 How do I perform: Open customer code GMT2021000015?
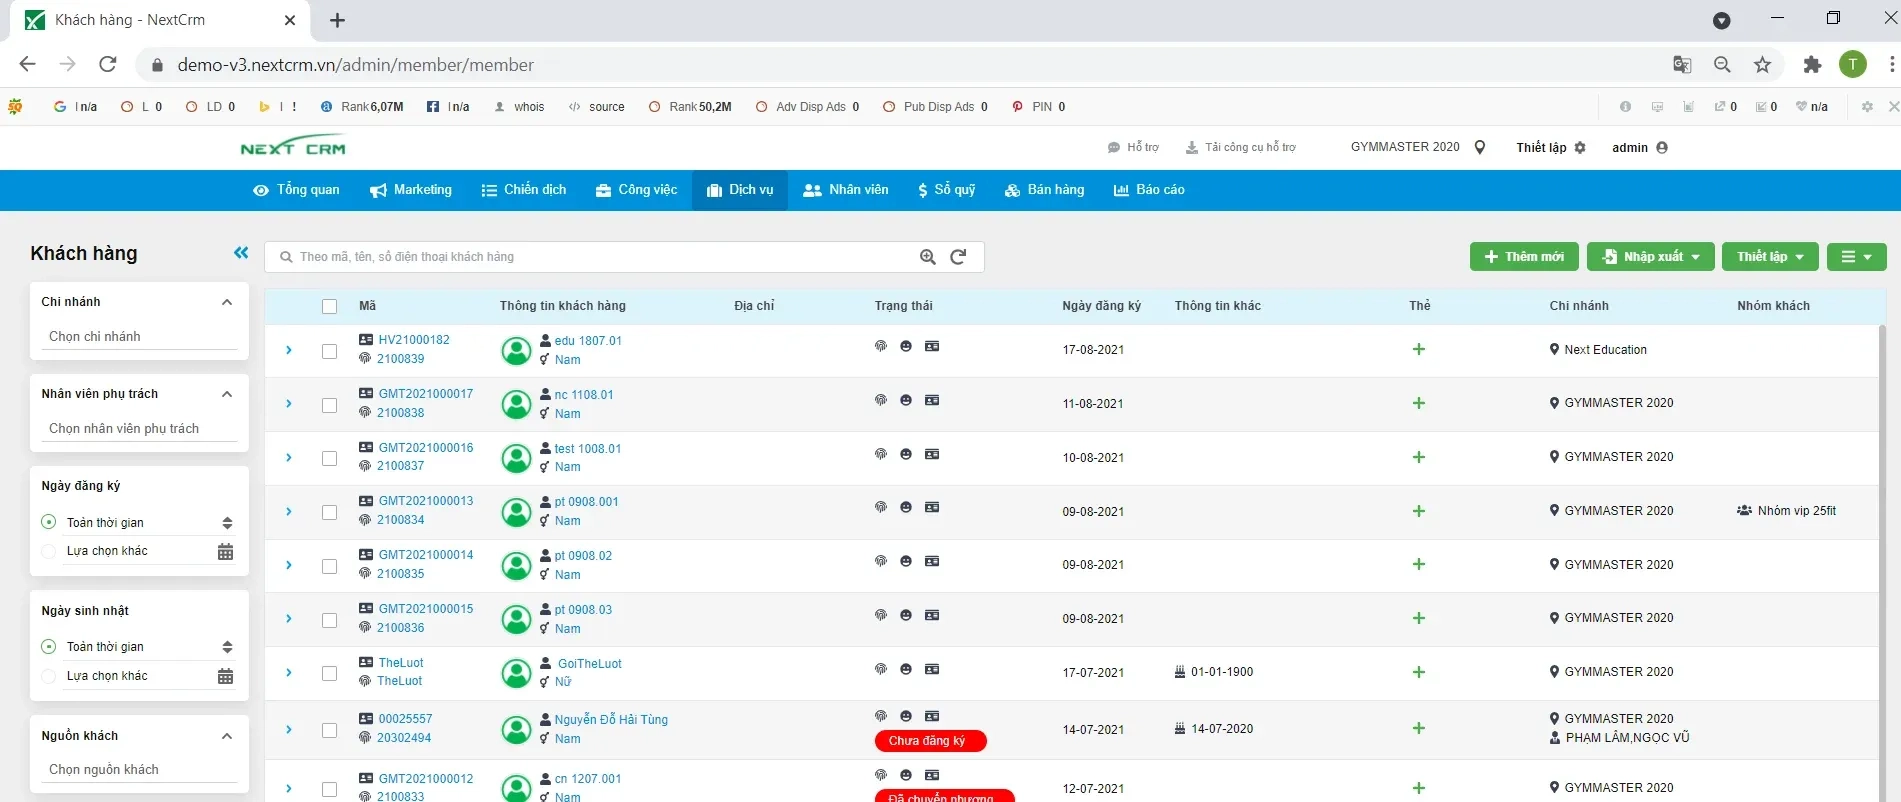click(x=426, y=609)
